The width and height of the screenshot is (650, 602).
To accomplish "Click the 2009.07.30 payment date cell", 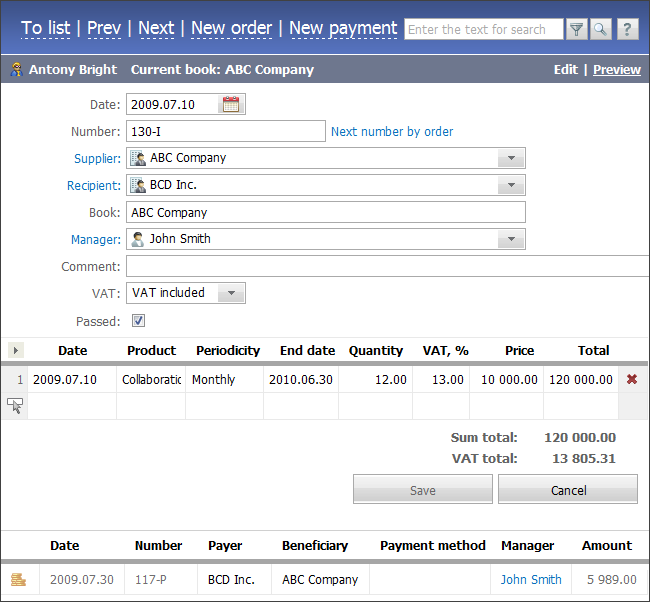I will coord(82,579).
